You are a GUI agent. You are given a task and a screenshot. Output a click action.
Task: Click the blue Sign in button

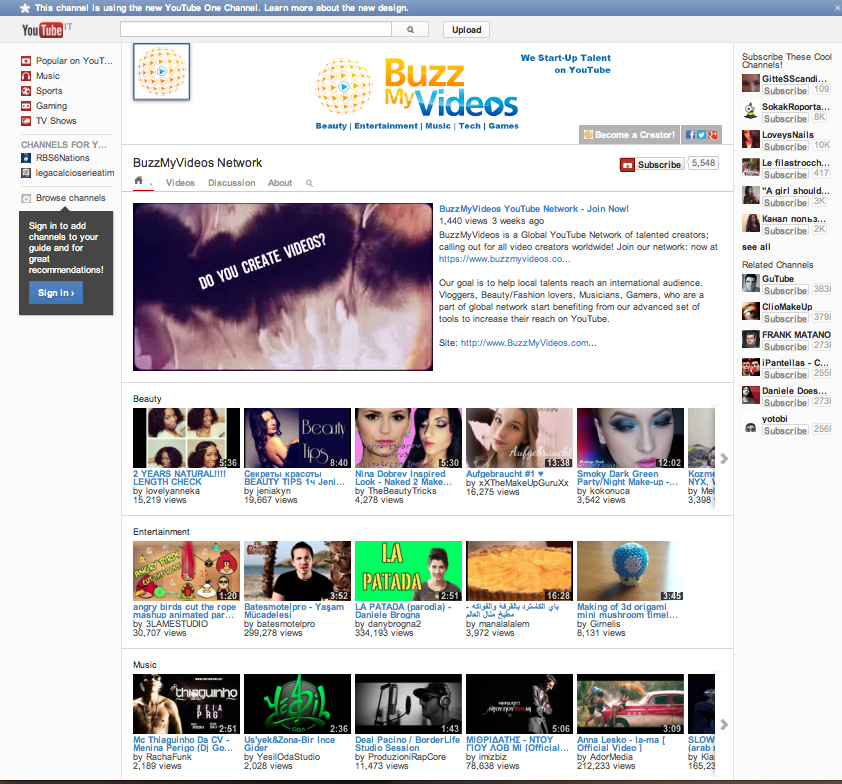[x=56, y=293]
